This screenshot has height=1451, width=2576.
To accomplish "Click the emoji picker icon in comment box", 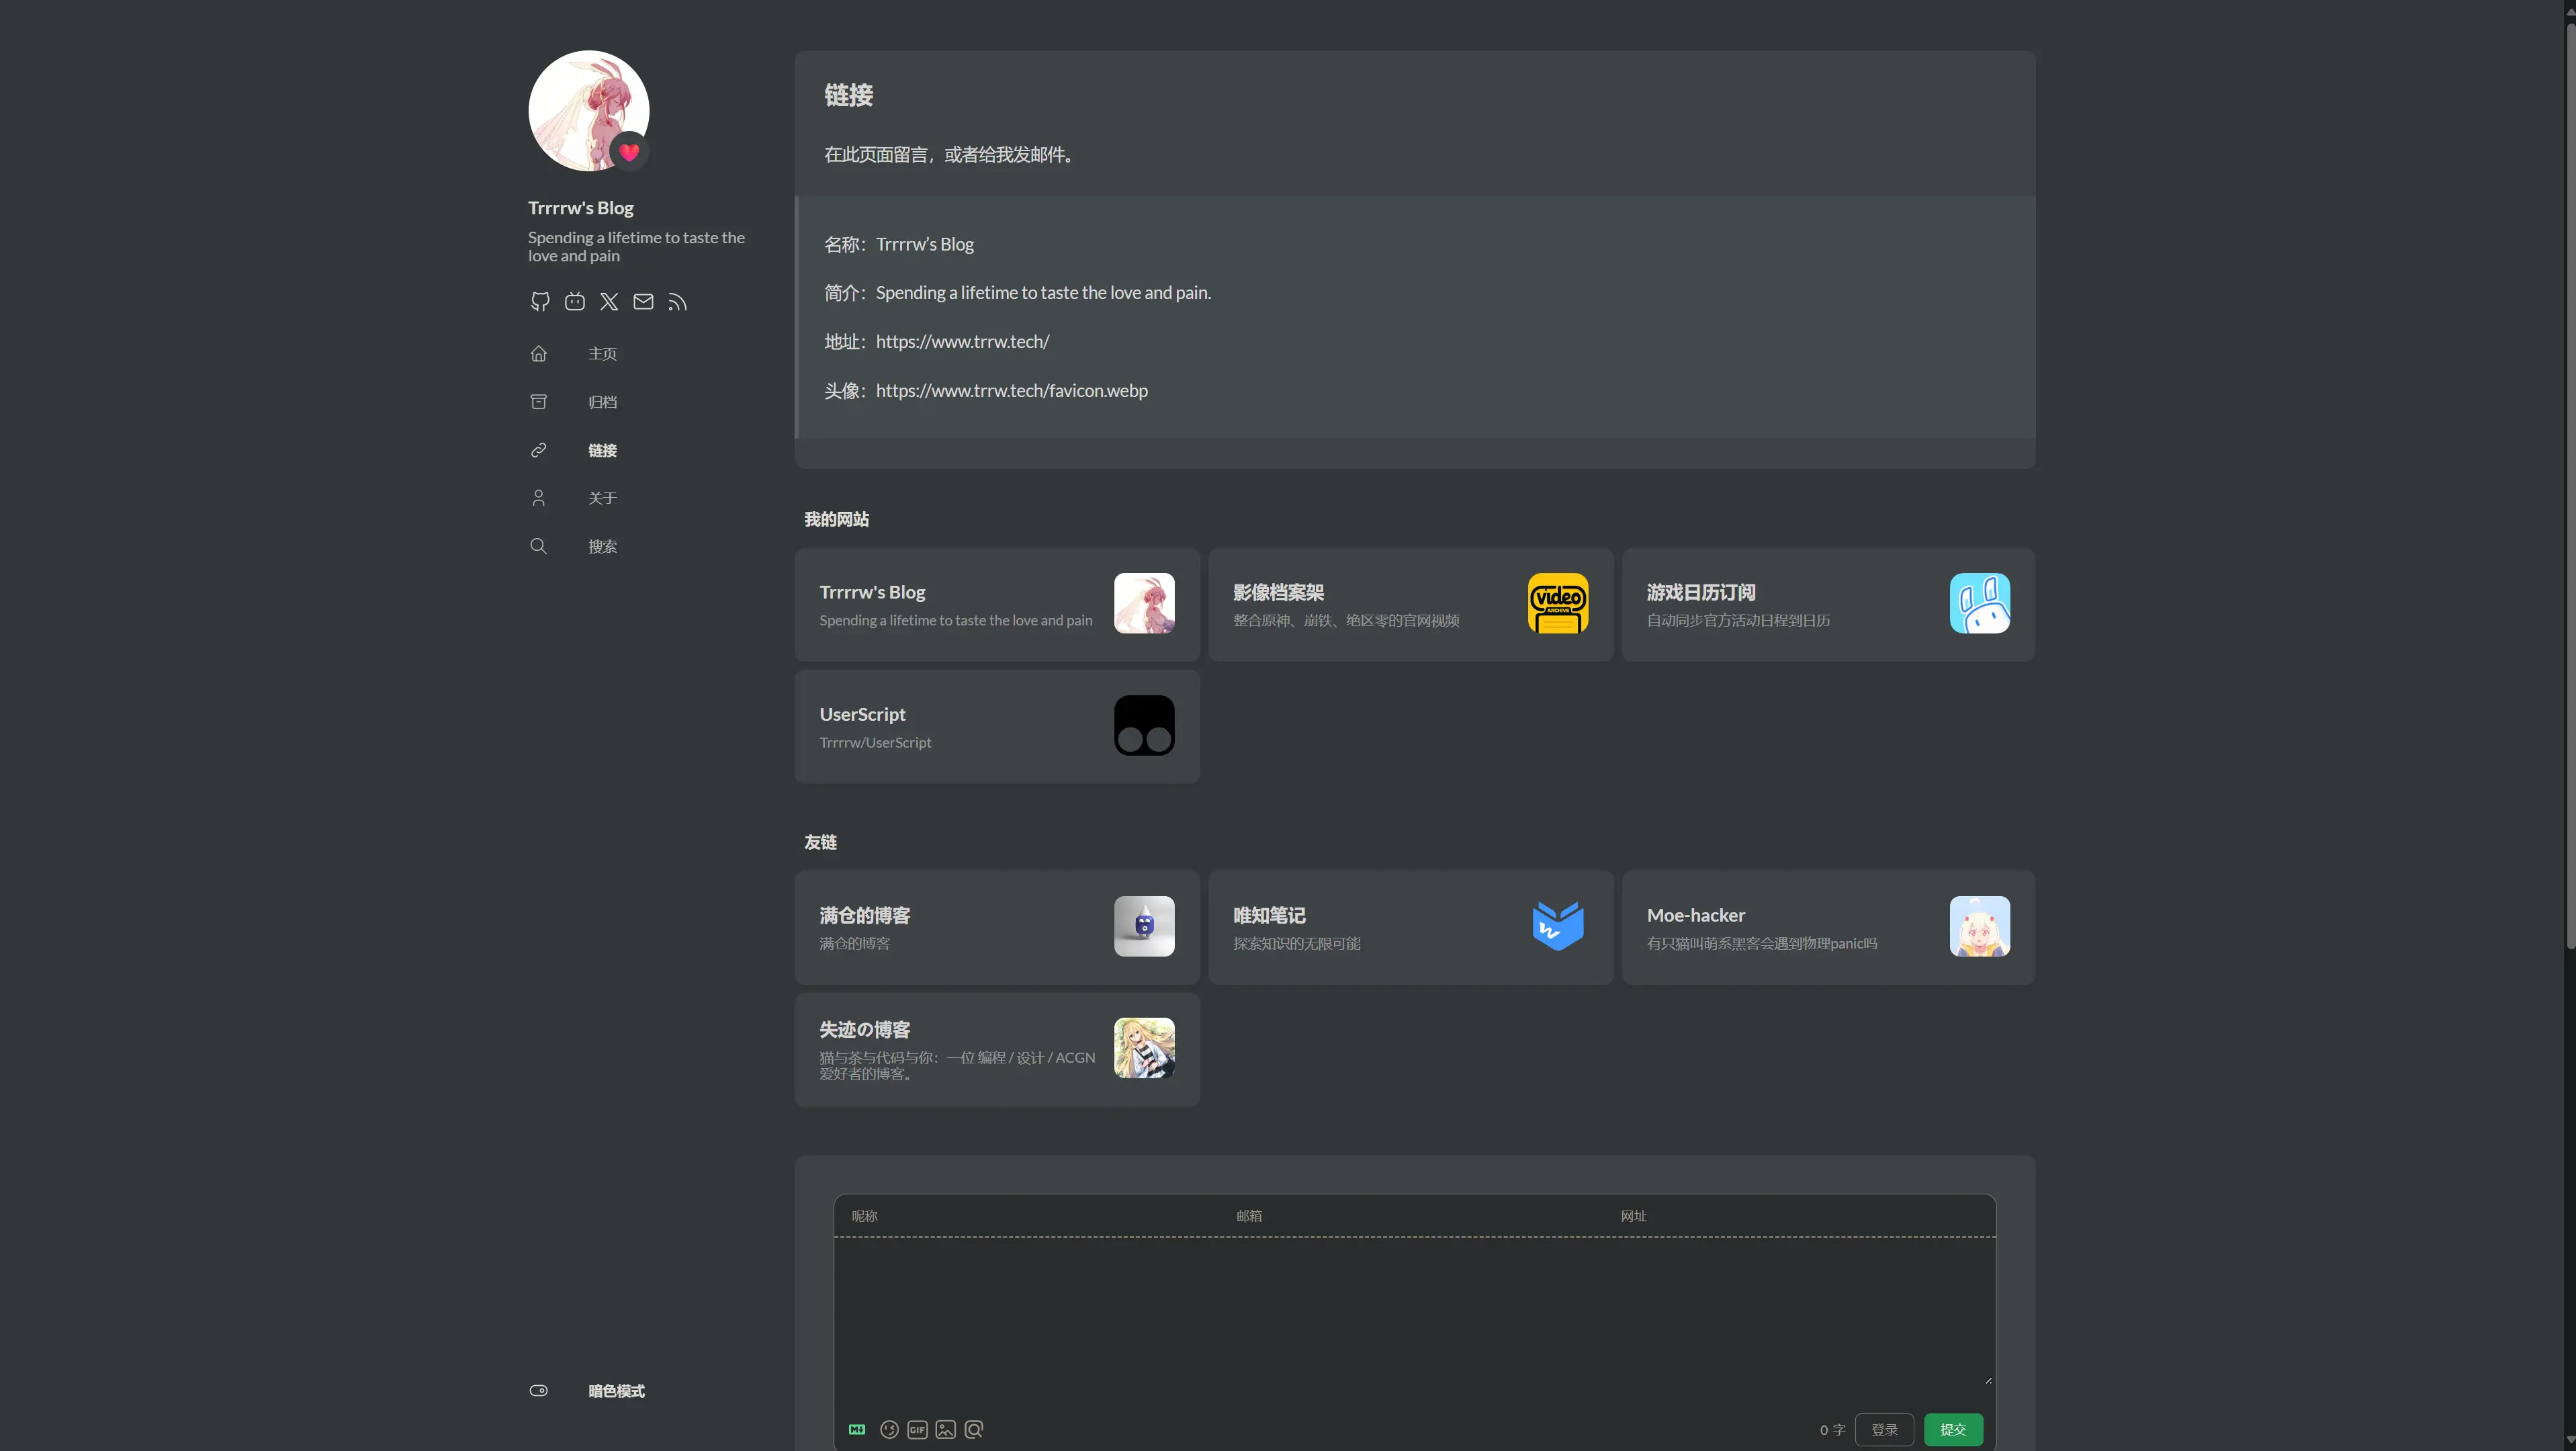I will tap(888, 1429).
